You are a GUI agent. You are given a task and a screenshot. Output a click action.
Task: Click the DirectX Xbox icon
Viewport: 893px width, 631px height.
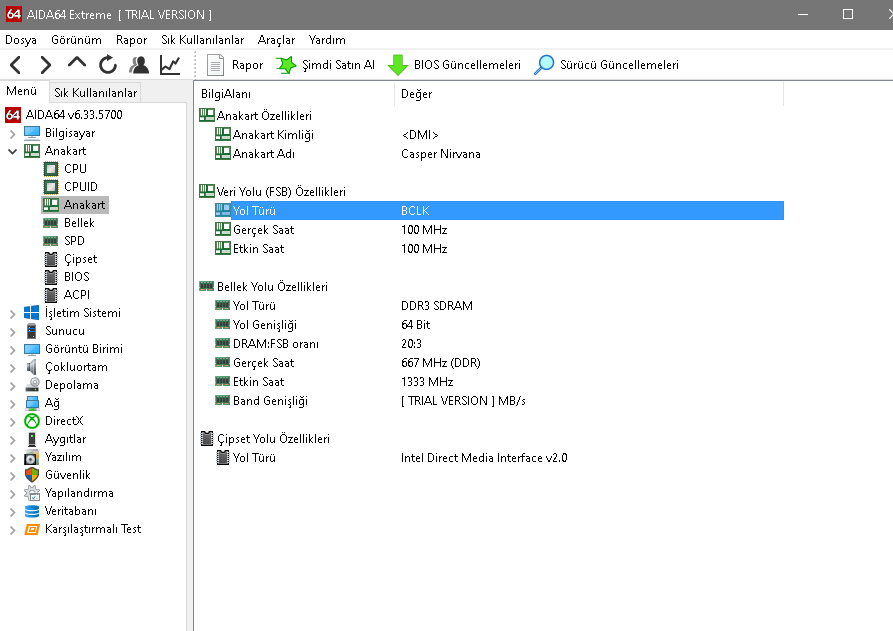(x=32, y=421)
